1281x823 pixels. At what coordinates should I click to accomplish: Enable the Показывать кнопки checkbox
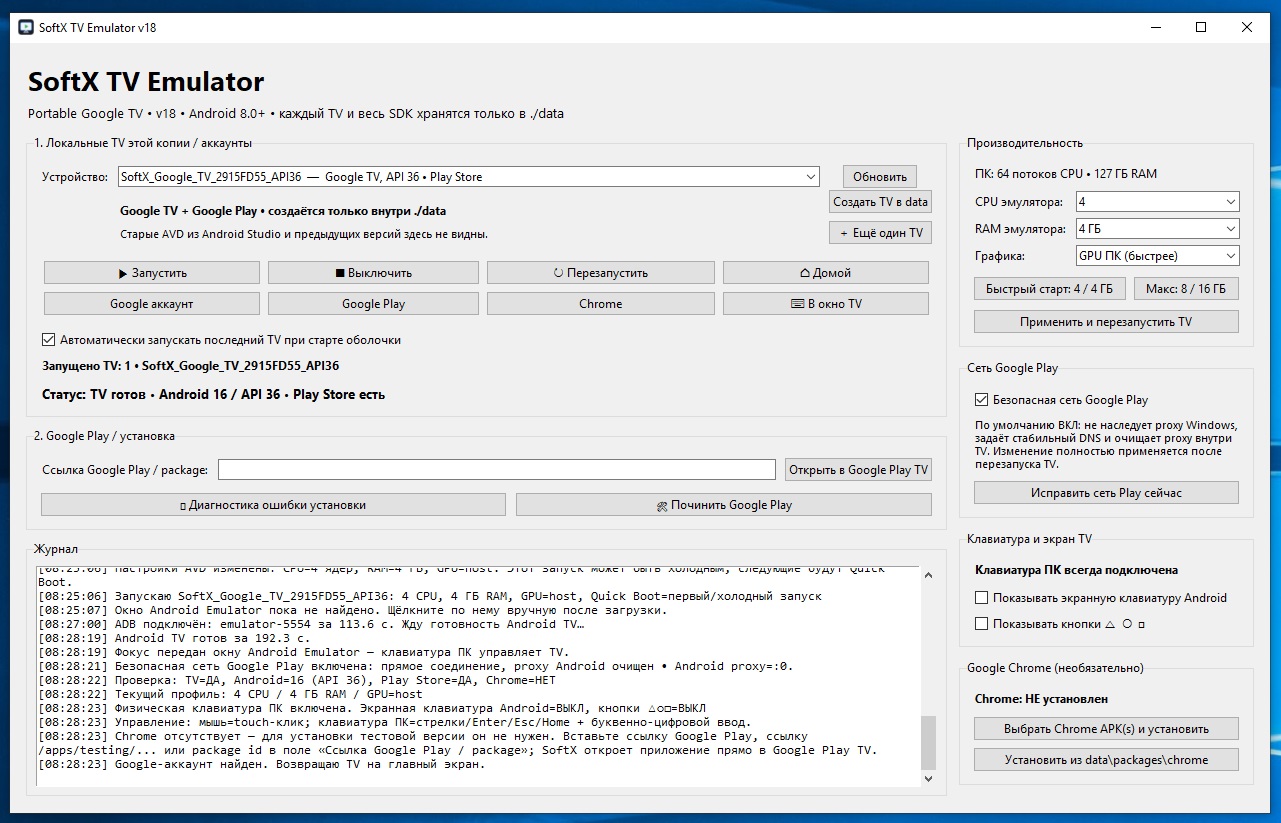[x=982, y=624]
